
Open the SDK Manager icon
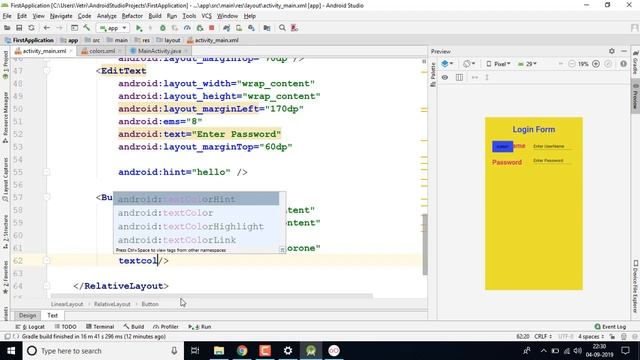pyautogui.click(x=251, y=28)
